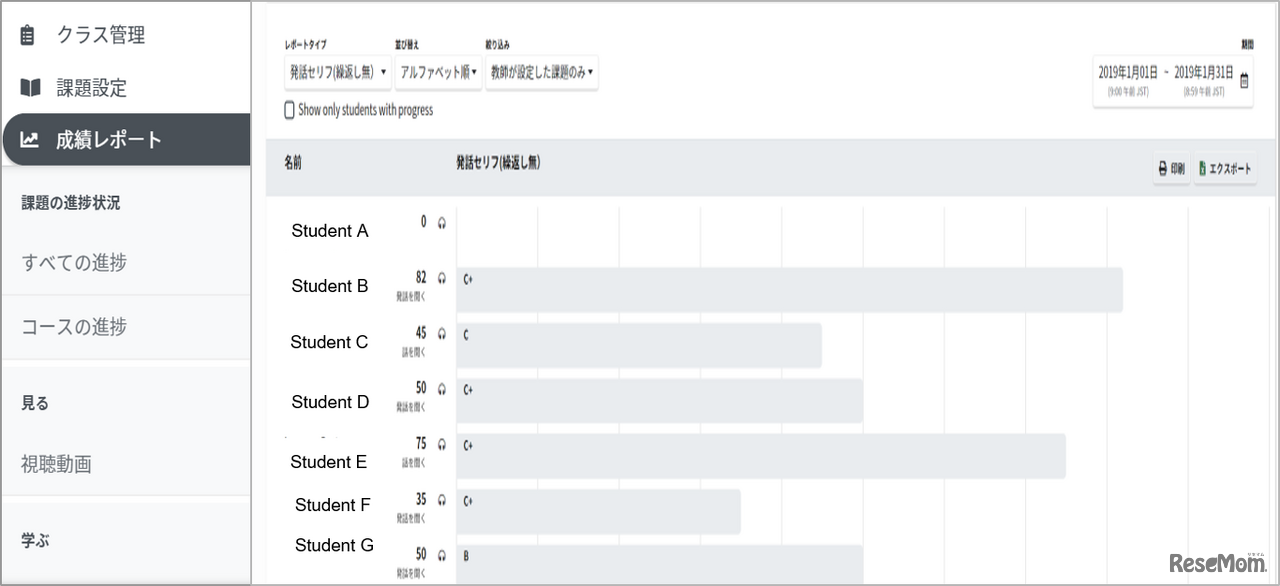Viewport: 1280px width, 586px height.
Task: Open the date range calendar icon
Action: [x=1244, y=81]
